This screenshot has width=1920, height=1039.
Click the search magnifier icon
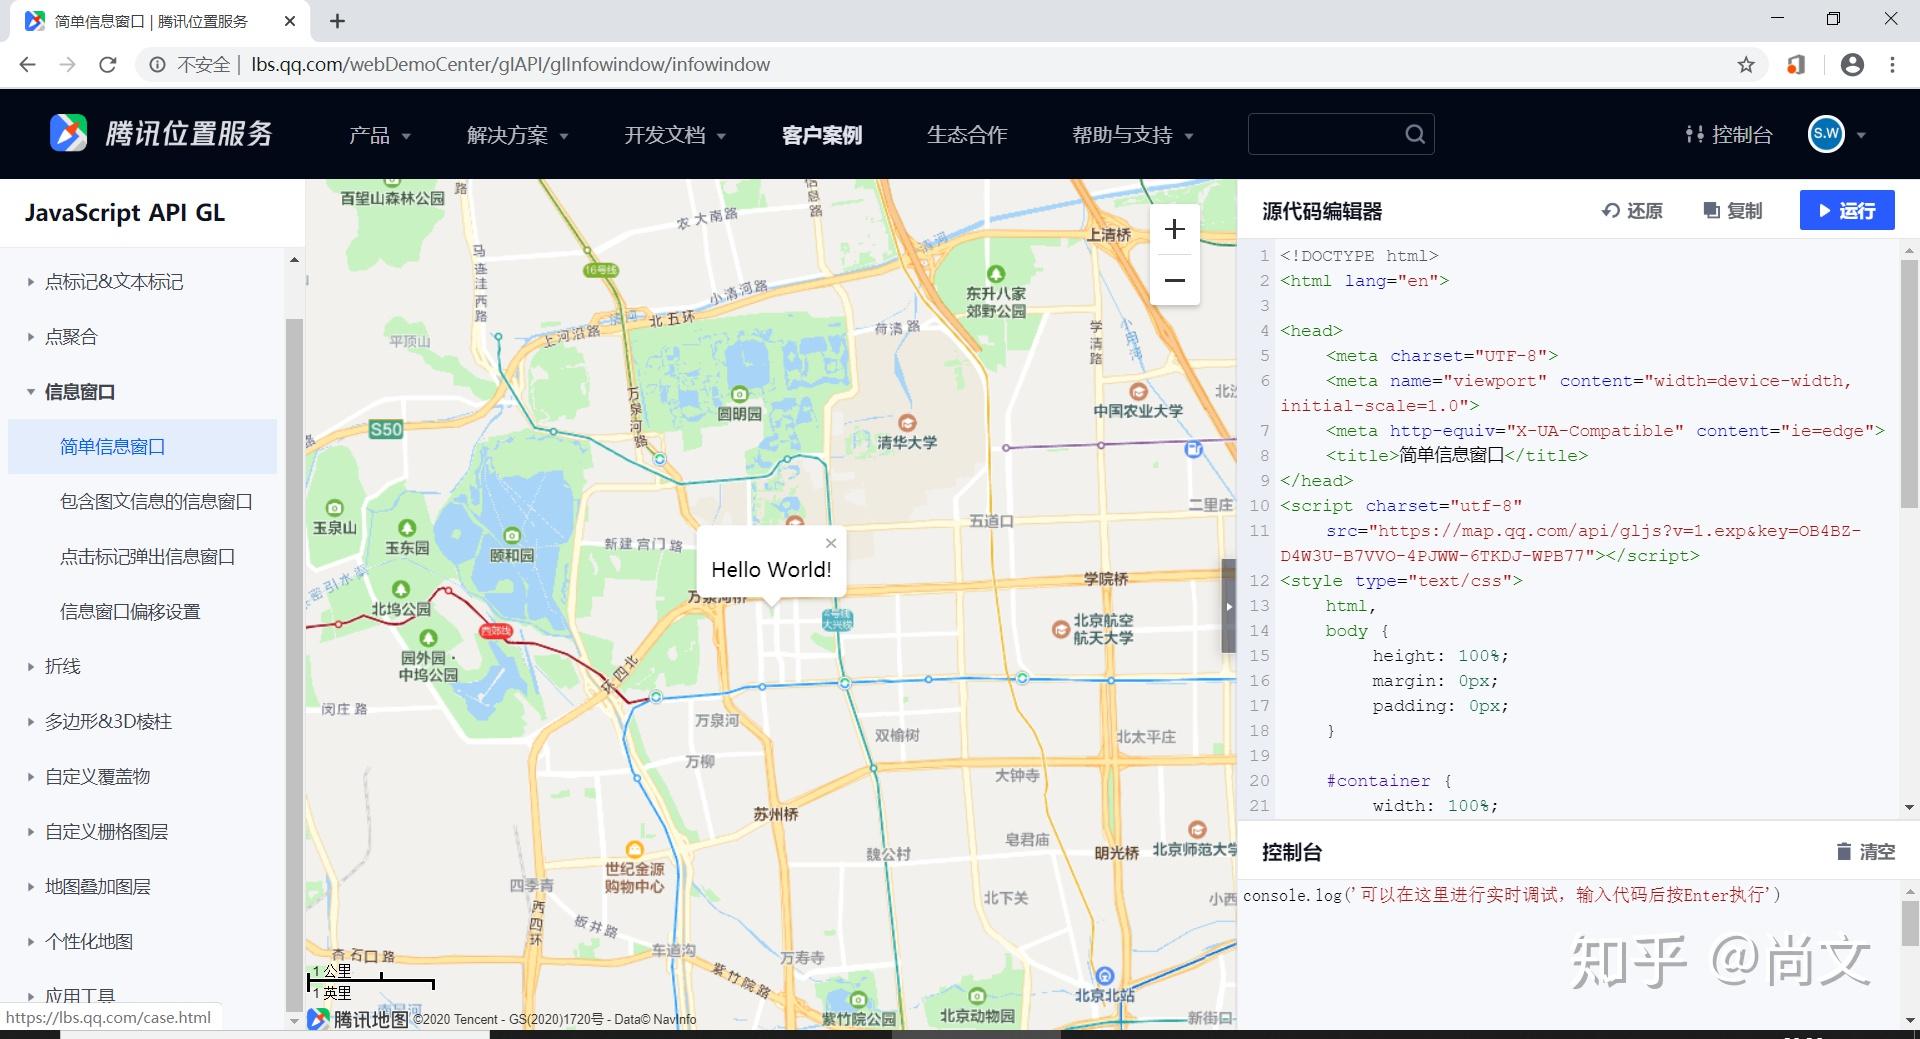(1414, 134)
